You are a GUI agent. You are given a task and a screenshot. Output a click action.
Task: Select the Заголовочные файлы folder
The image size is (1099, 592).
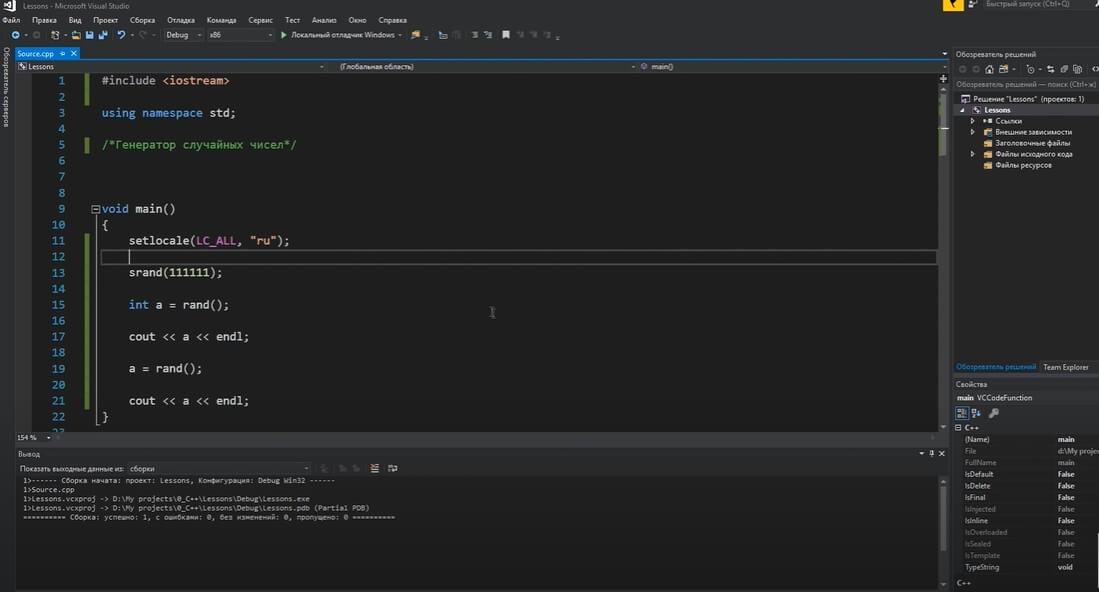tap(1032, 143)
